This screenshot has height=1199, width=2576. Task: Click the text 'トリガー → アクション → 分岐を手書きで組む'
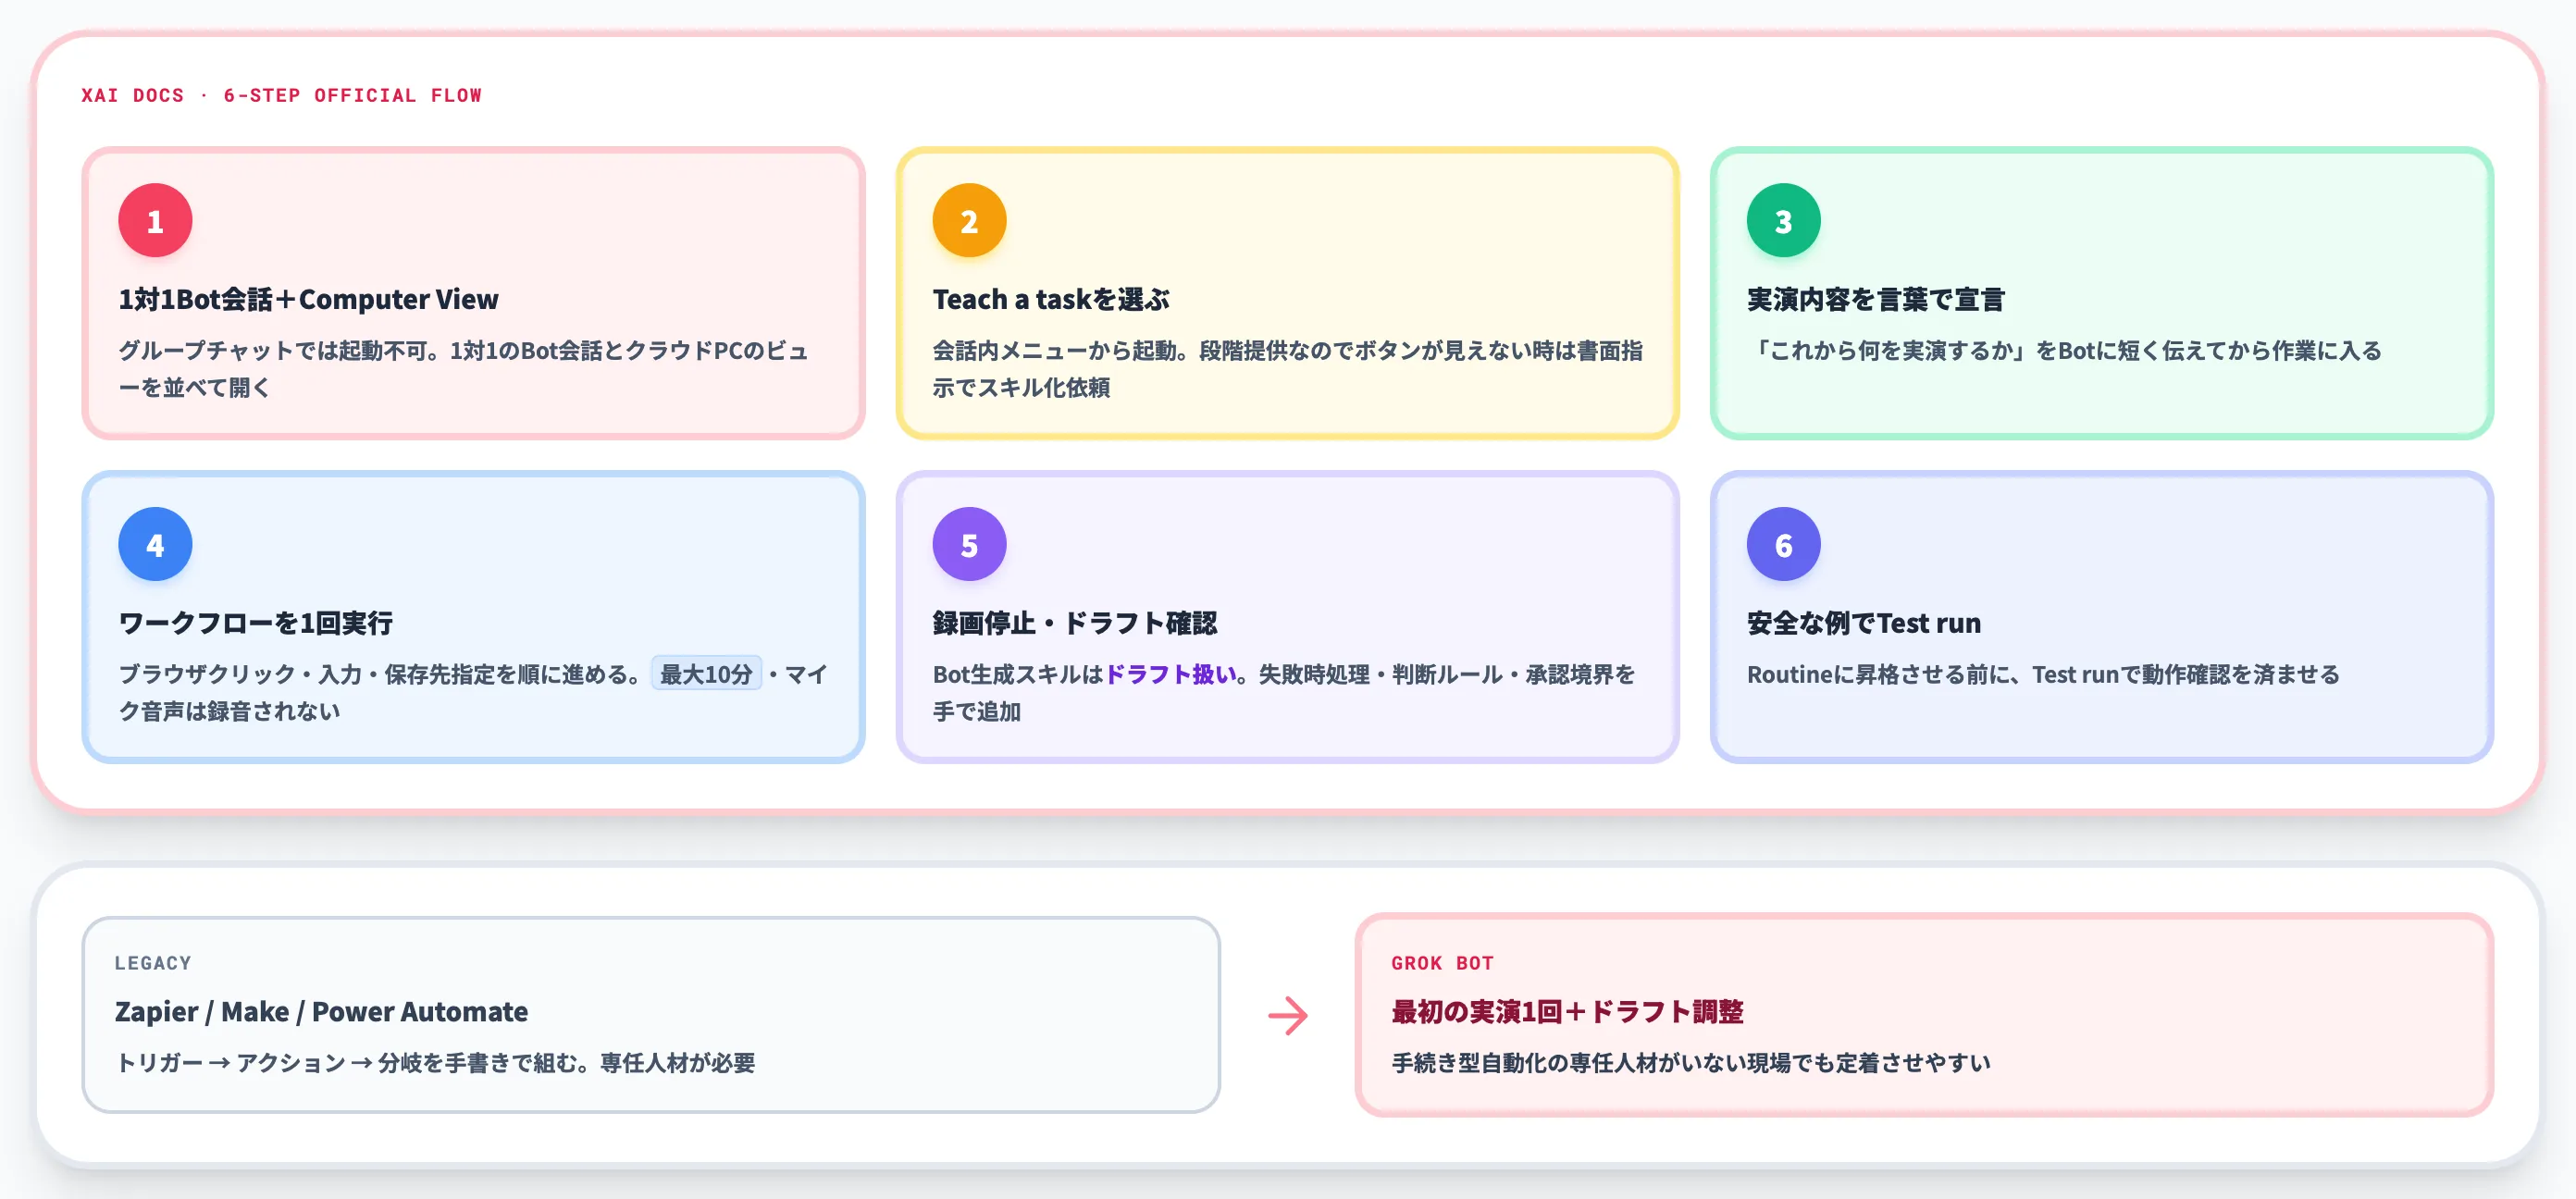point(347,1062)
